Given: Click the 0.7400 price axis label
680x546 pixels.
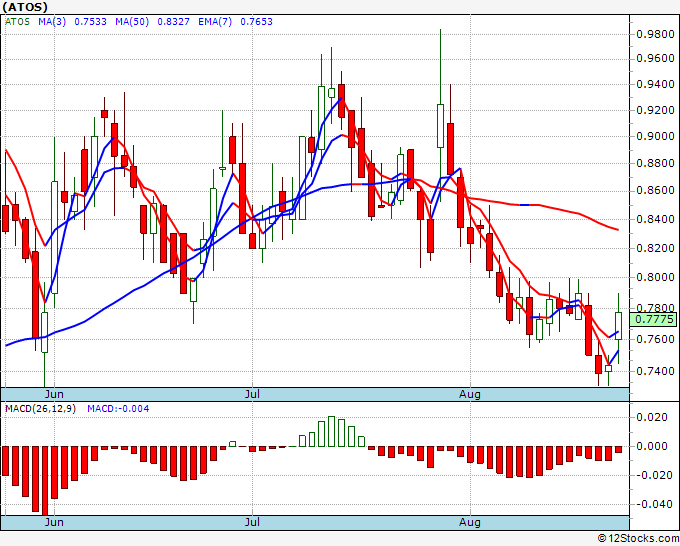Looking at the screenshot, I should [x=655, y=371].
